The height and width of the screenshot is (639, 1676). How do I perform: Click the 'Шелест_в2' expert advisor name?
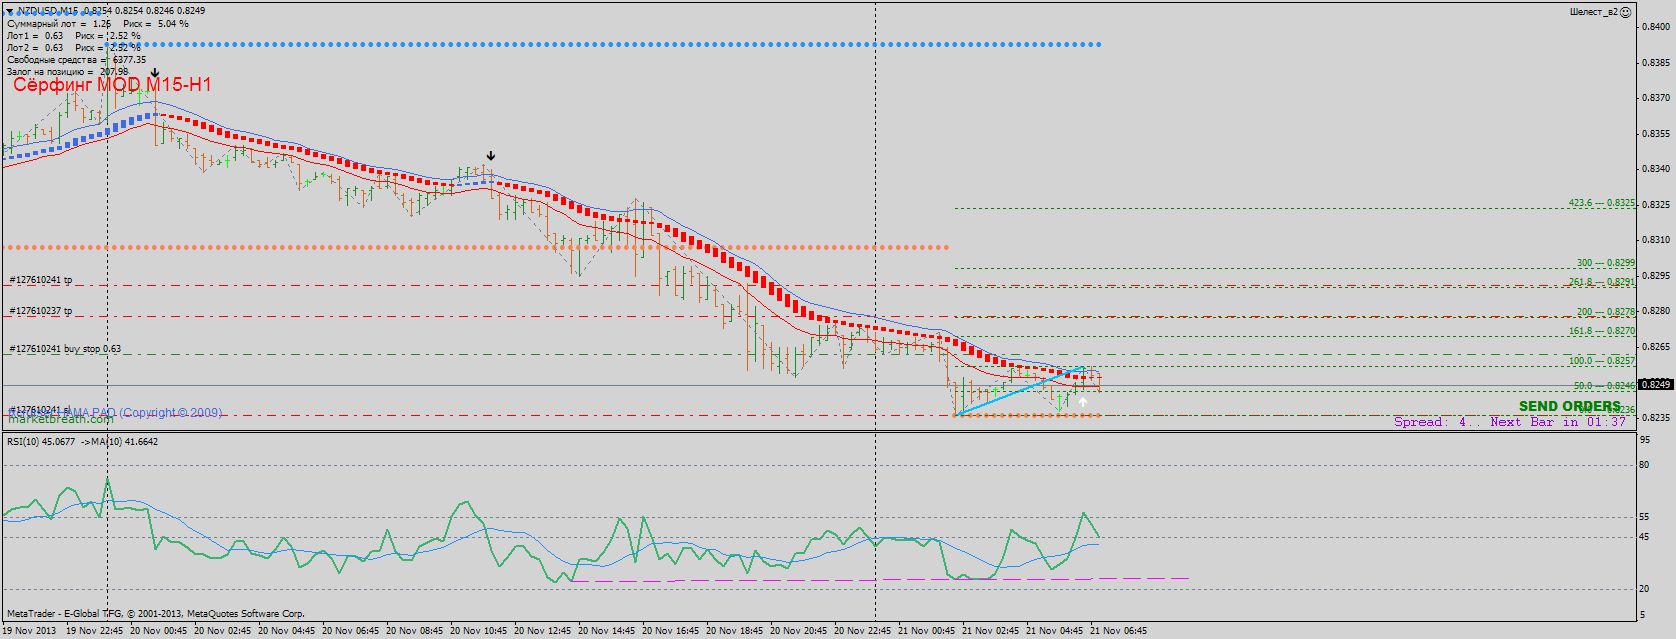pyautogui.click(x=1594, y=12)
